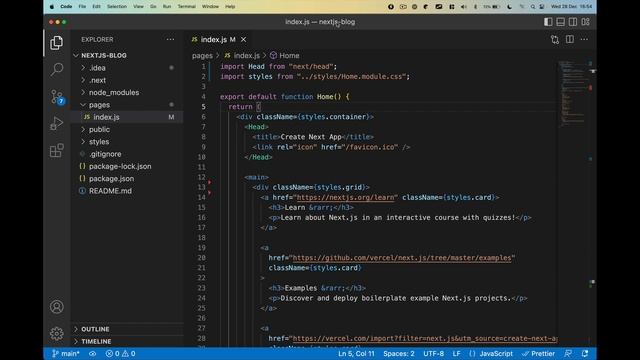
Task: Open the Selection menu
Action: point(117,7)
